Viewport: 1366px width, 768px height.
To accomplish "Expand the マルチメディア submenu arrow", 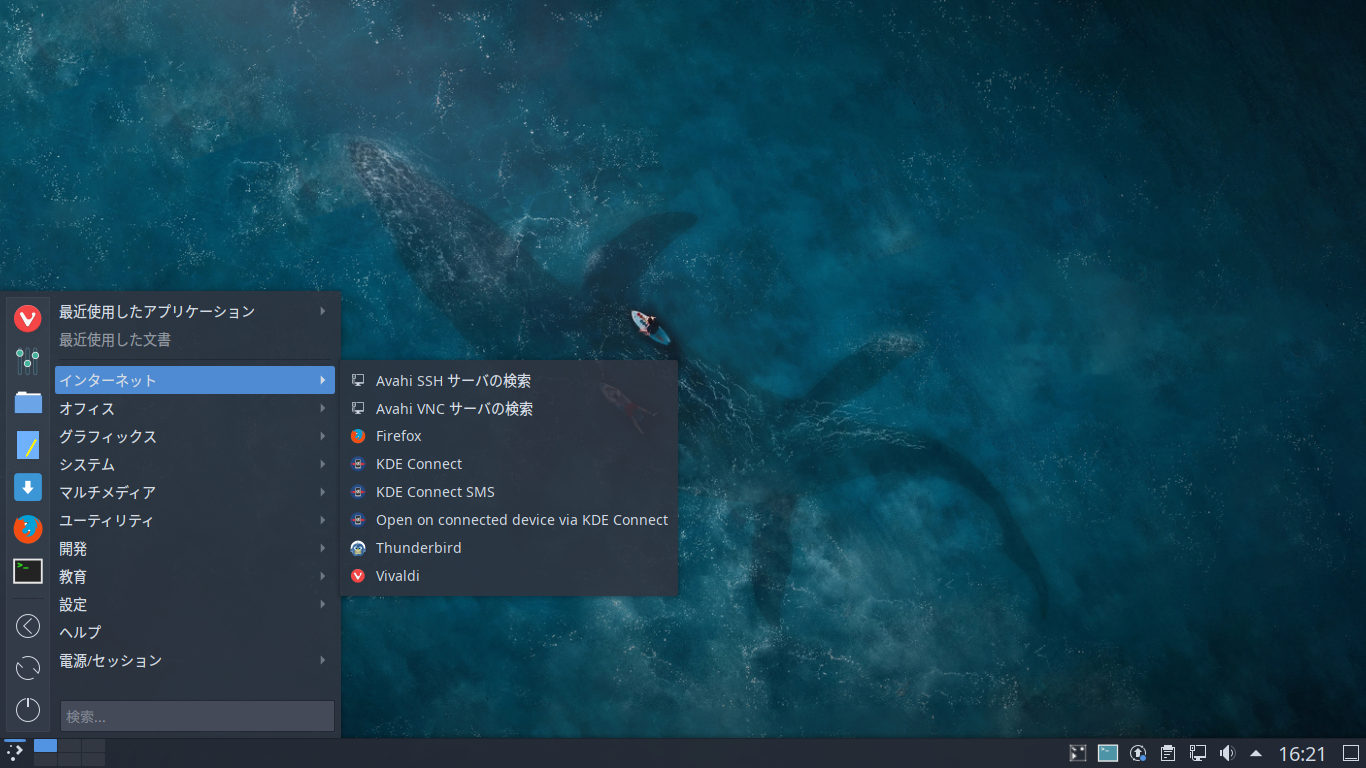I will coord(323,492).
